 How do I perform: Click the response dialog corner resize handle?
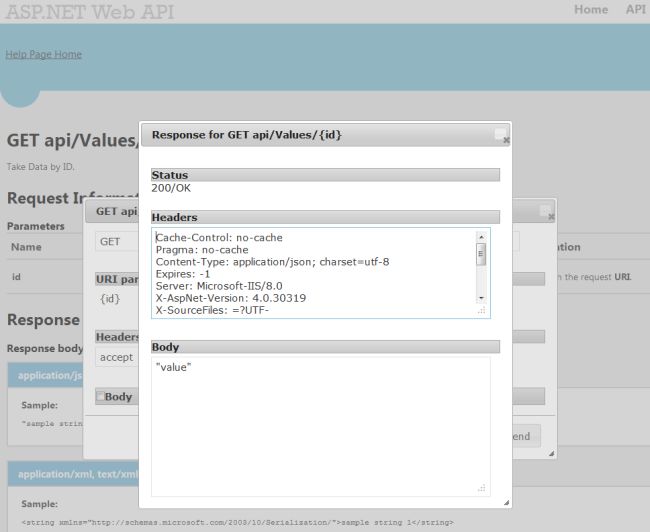point(506,503)
